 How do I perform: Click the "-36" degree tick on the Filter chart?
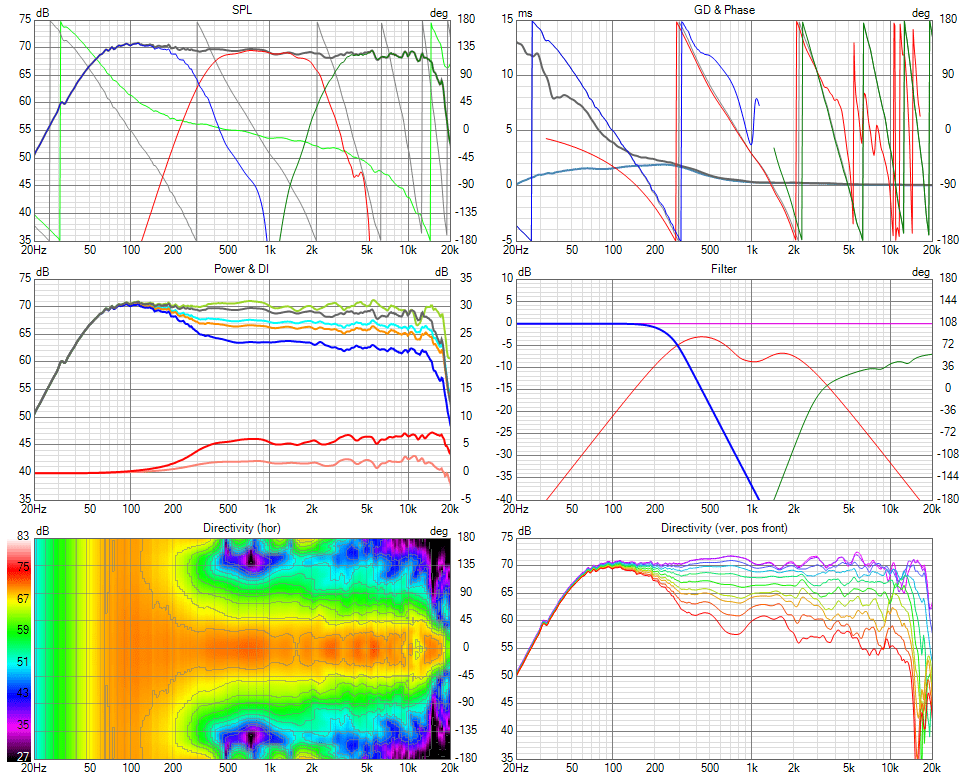pos(949,410)
